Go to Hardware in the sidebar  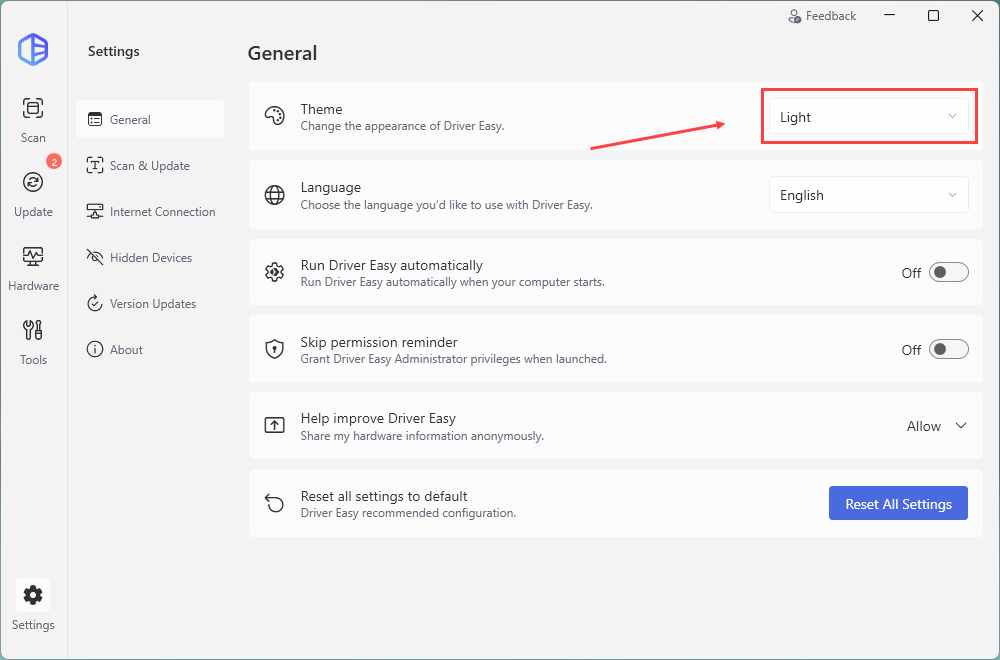tap(33, 256)
